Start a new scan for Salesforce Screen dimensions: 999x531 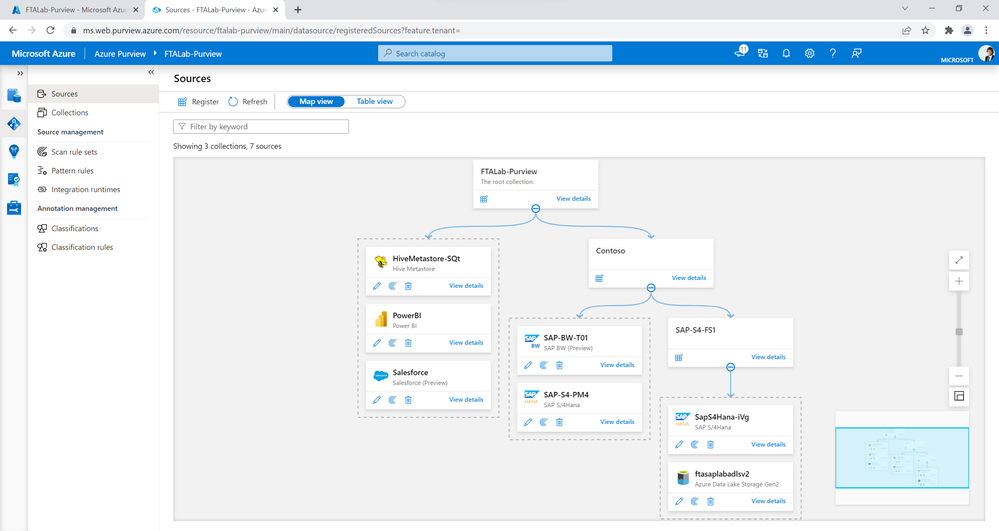pyautogui.click(x=392, y=400)
